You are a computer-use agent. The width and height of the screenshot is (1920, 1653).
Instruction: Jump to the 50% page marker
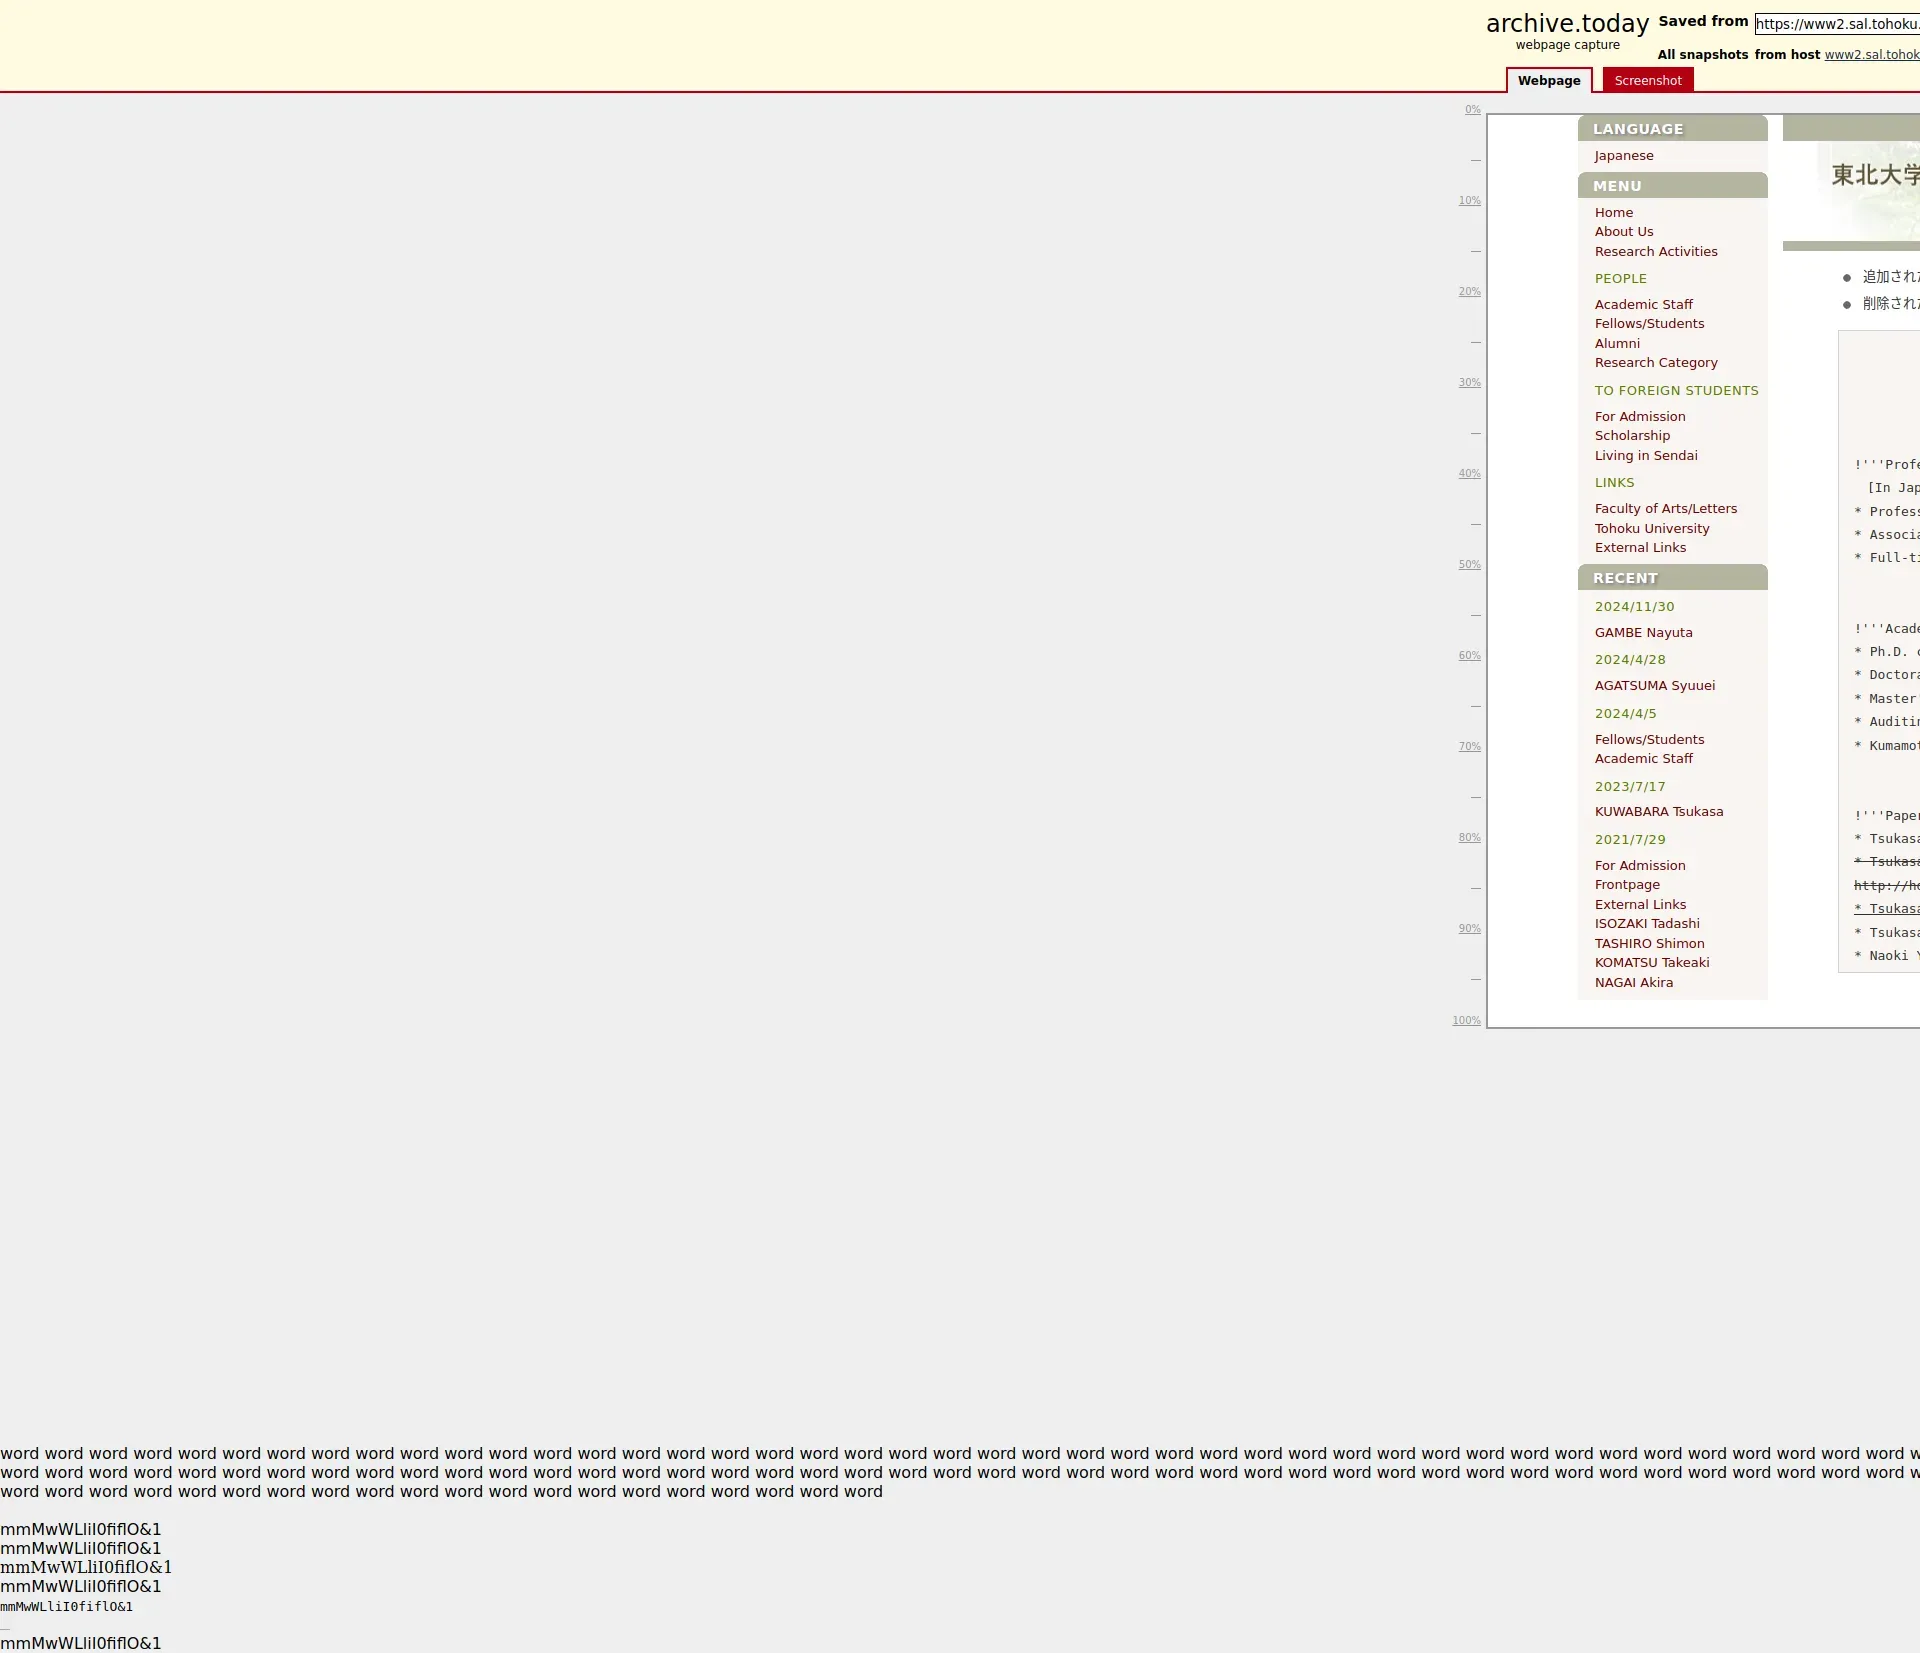(1469, 565)
